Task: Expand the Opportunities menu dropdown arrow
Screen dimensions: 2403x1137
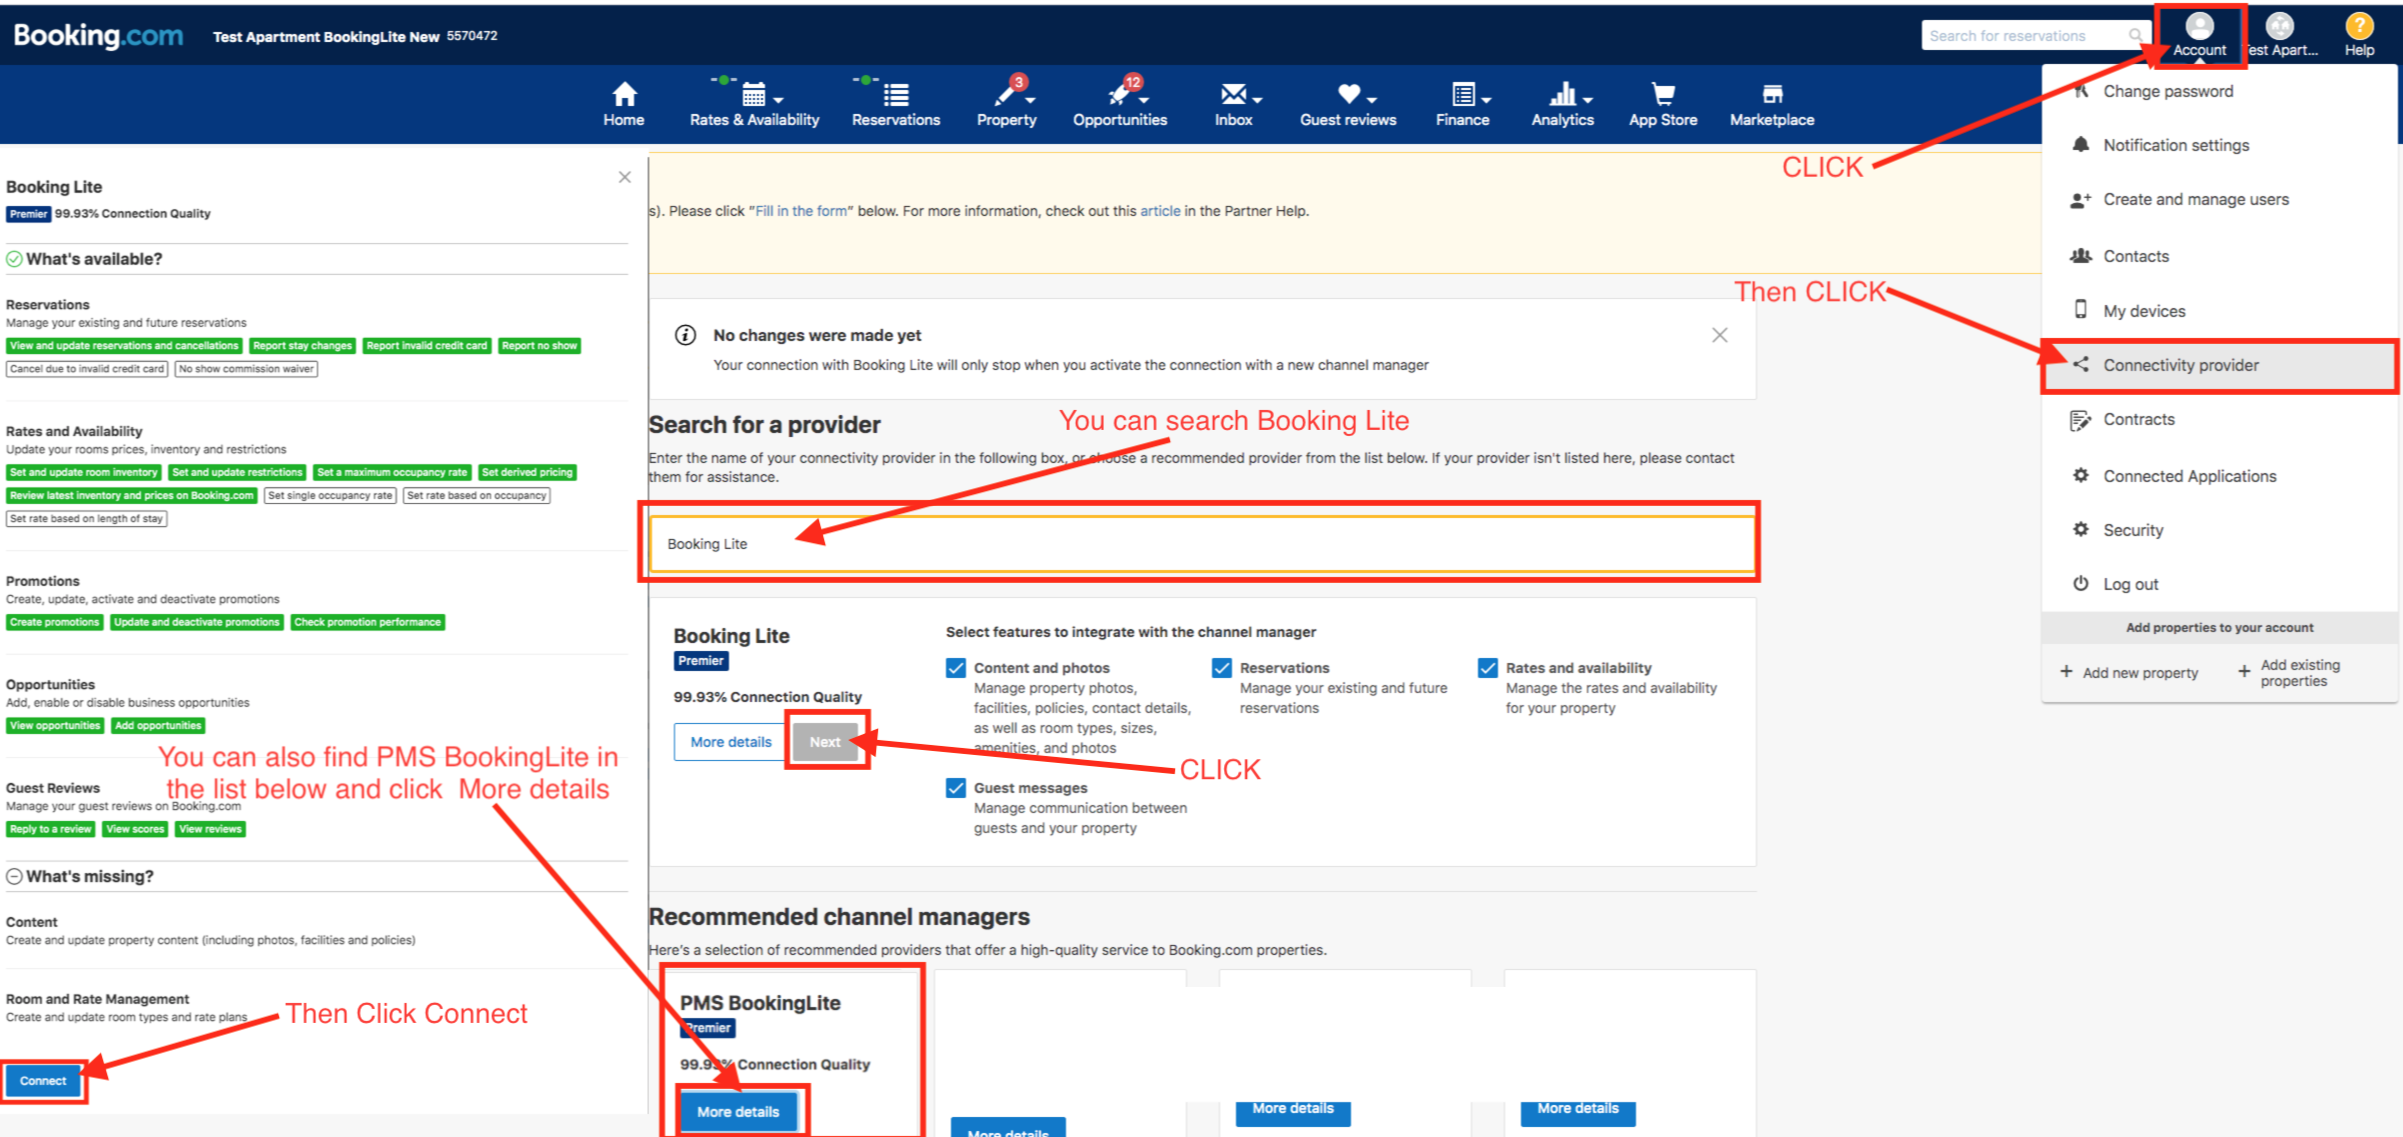Action: tap(1144, 100)
